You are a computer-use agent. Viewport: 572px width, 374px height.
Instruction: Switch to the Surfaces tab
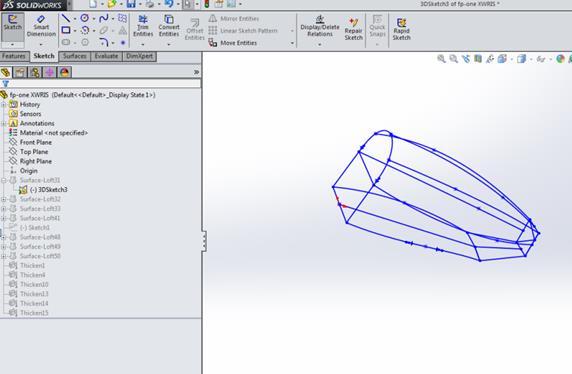[x=74, y=56]
